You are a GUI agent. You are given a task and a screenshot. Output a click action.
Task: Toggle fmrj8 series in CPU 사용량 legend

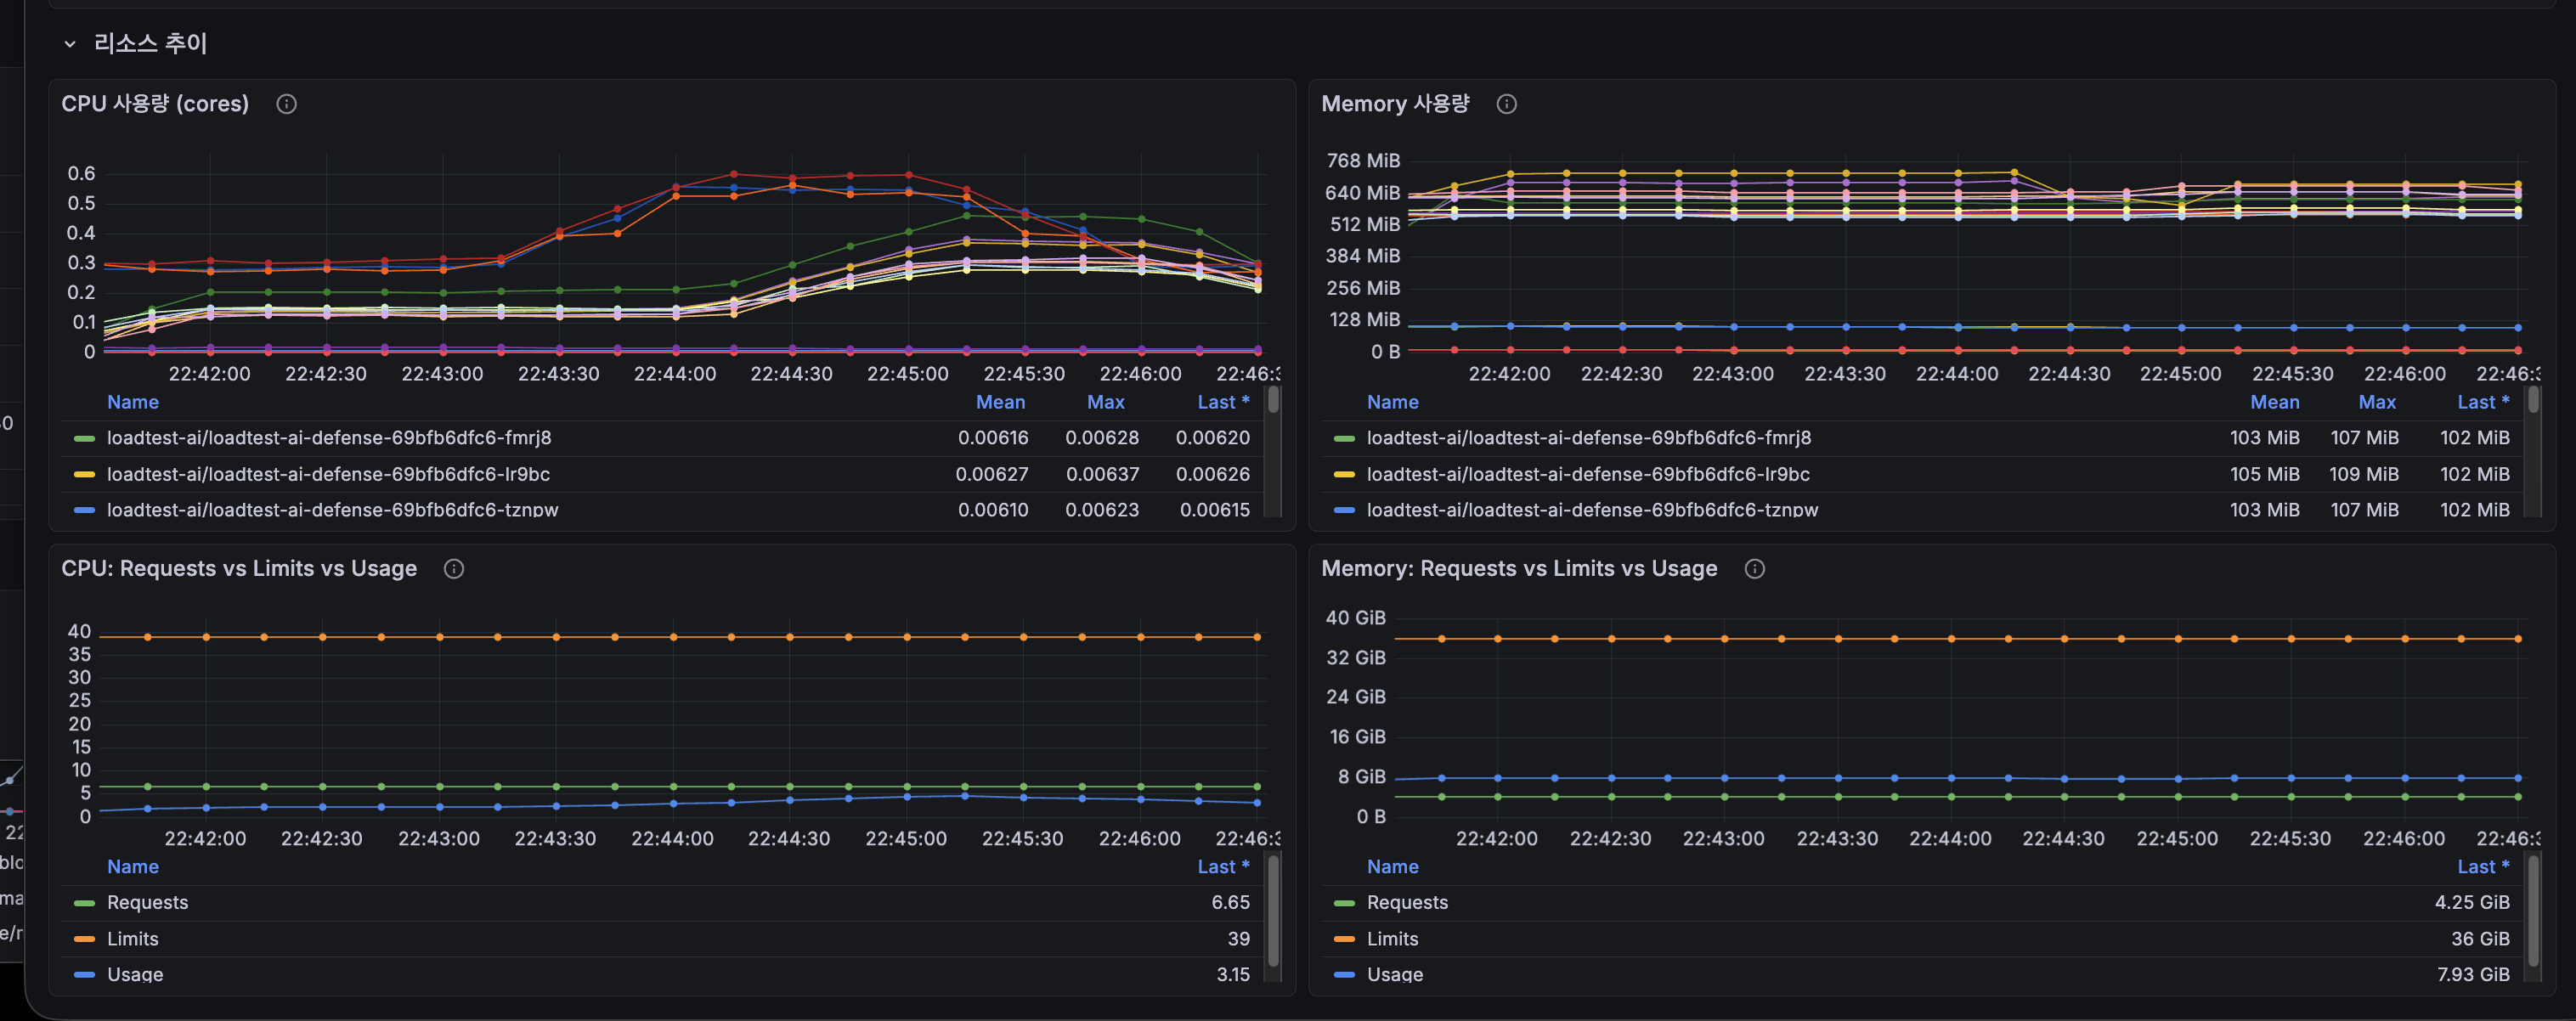[x=328, y=438]
